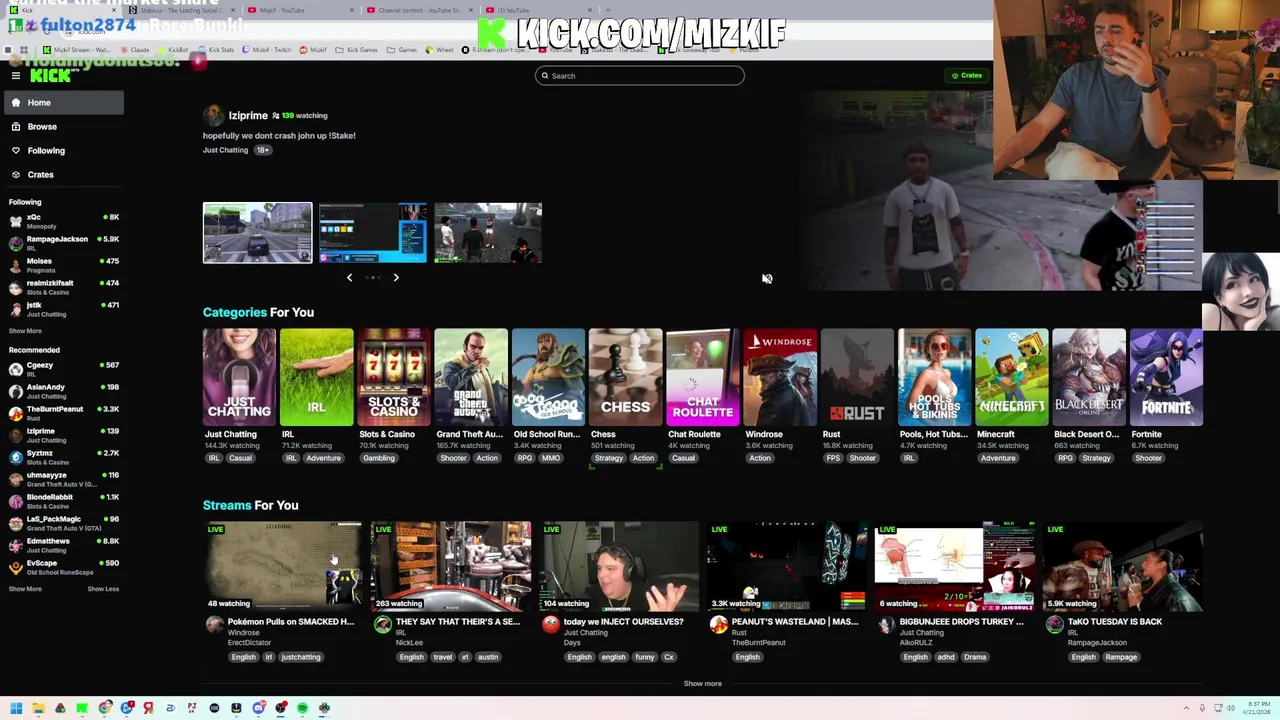The image size is (1280, 720).
Task: Open Crates in the sidebar
Action: (64, 174)
